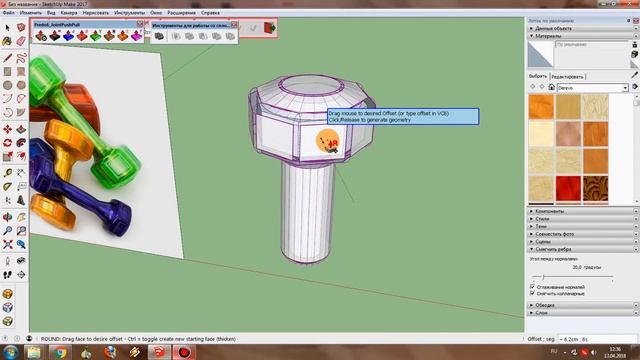This screenshot has width=640, height=360.
Task: Open the Расширения menu
Action: coord(182,13)
